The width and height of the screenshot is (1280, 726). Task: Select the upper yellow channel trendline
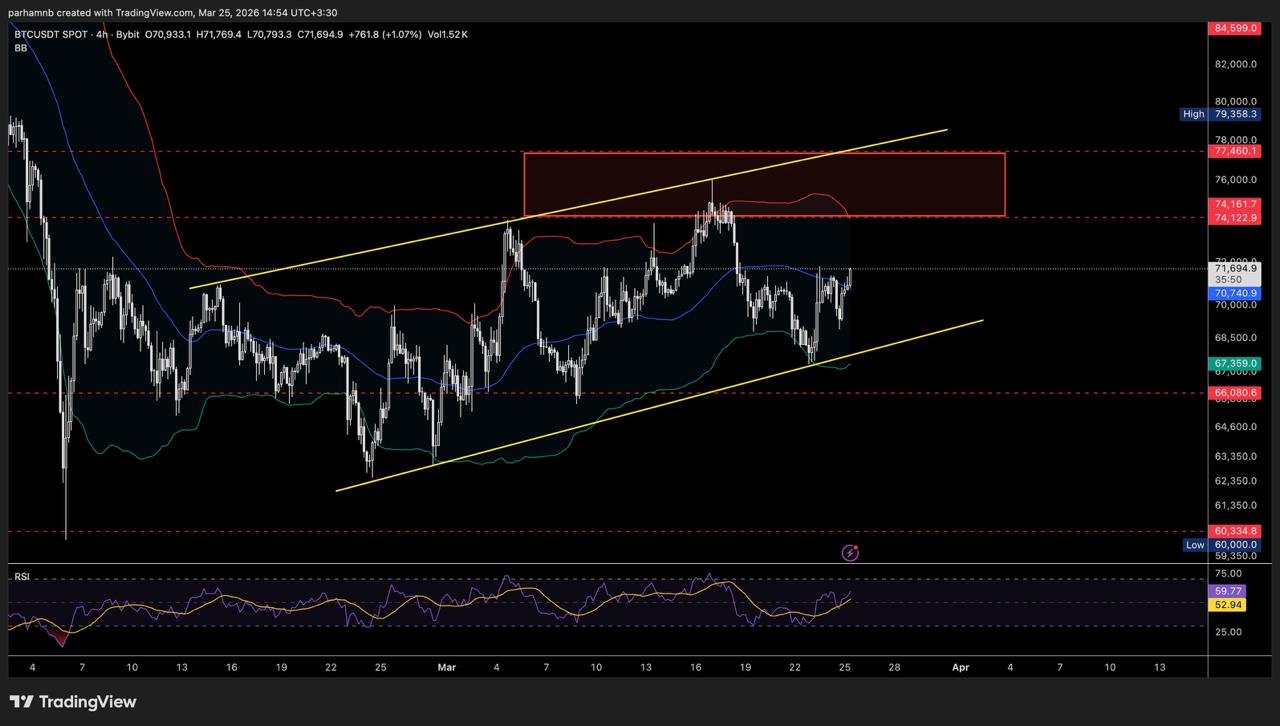pyautogui.click(x=400, y=247)
